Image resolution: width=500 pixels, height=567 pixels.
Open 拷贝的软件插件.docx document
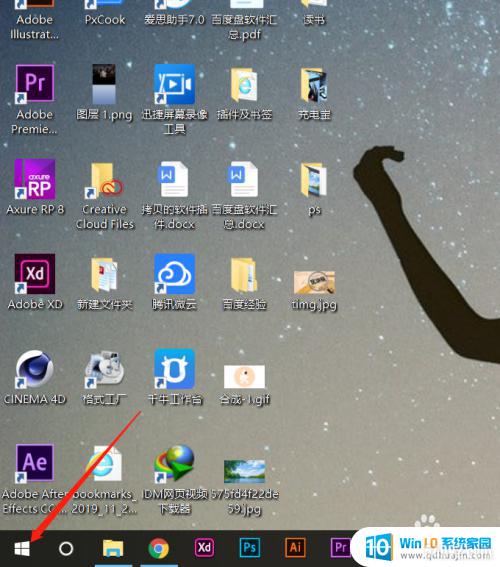[x=174, y=195]
